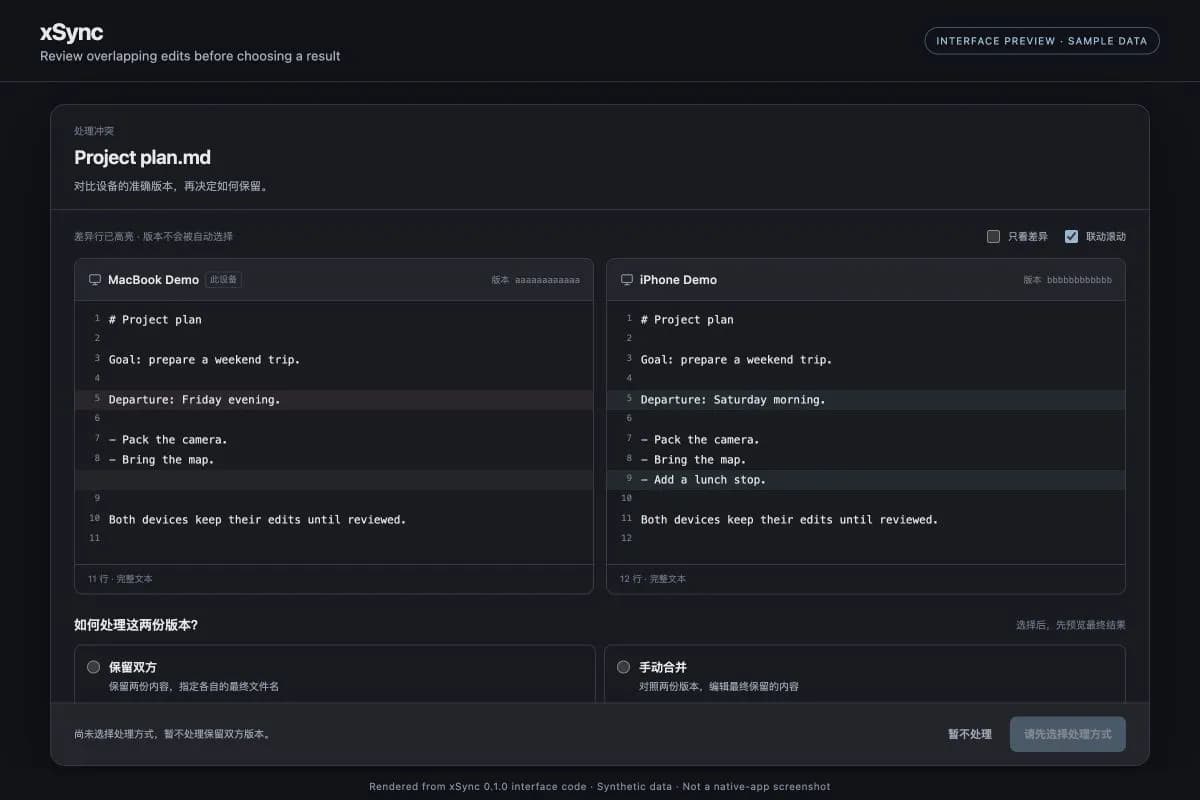
Task: Click the xSync app title
Action: click(x=71, y=33)
